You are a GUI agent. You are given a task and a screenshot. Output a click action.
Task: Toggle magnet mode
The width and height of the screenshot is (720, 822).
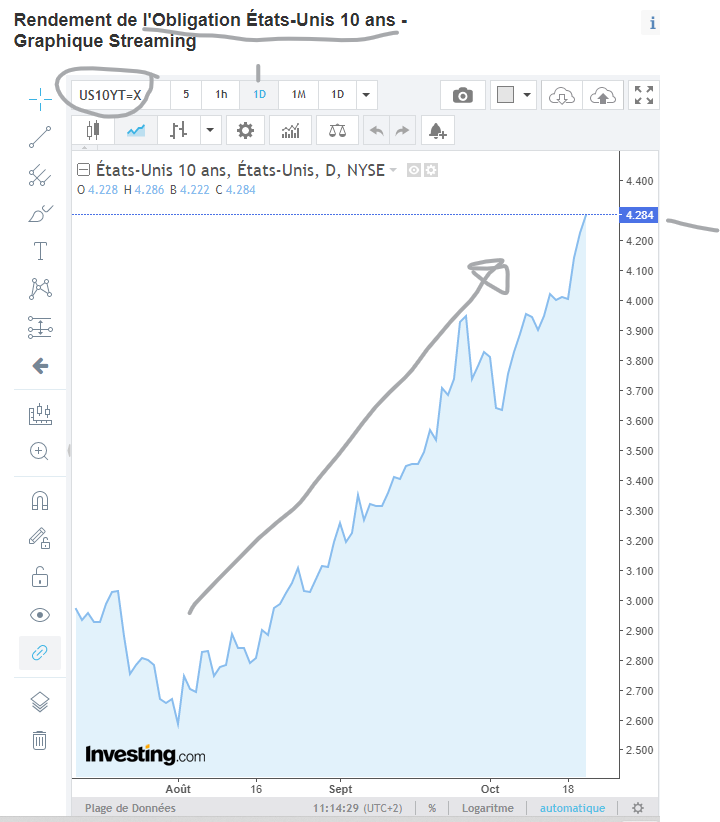click(x=40, y=501)
